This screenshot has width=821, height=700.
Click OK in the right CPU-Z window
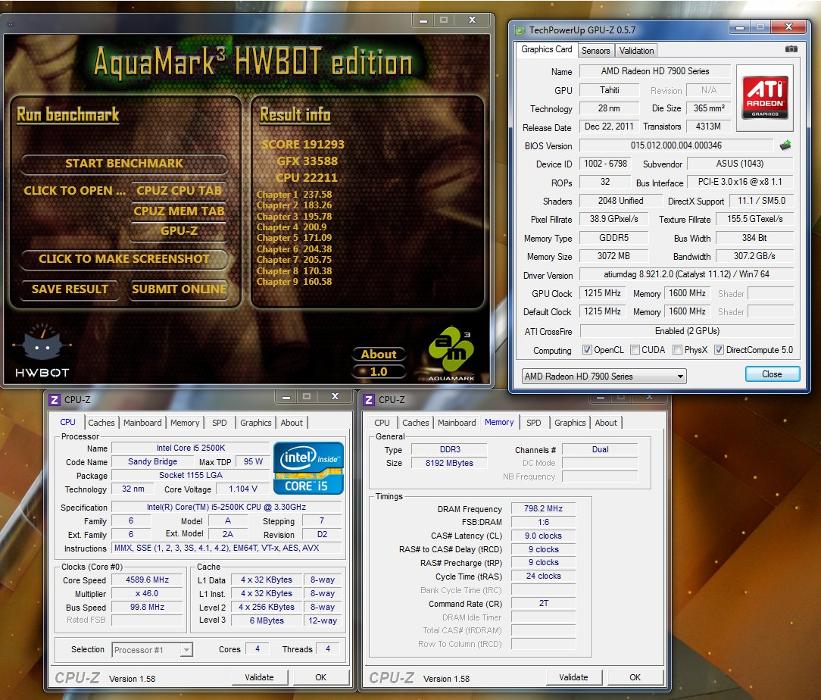pyautogui.click(x=635, y=677)
